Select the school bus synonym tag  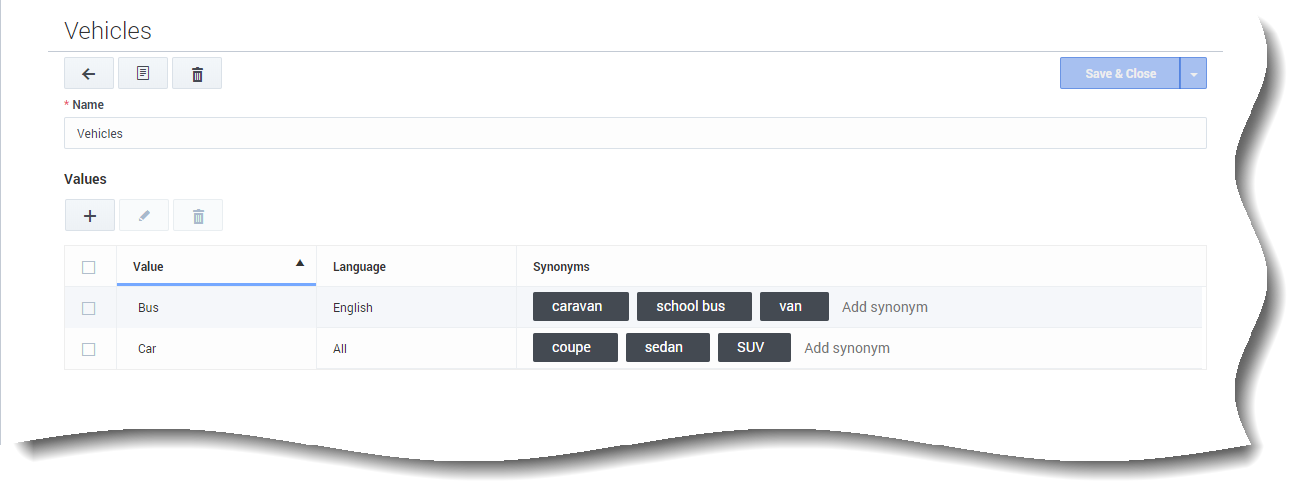pyautogui.click(x=690, y=307)
